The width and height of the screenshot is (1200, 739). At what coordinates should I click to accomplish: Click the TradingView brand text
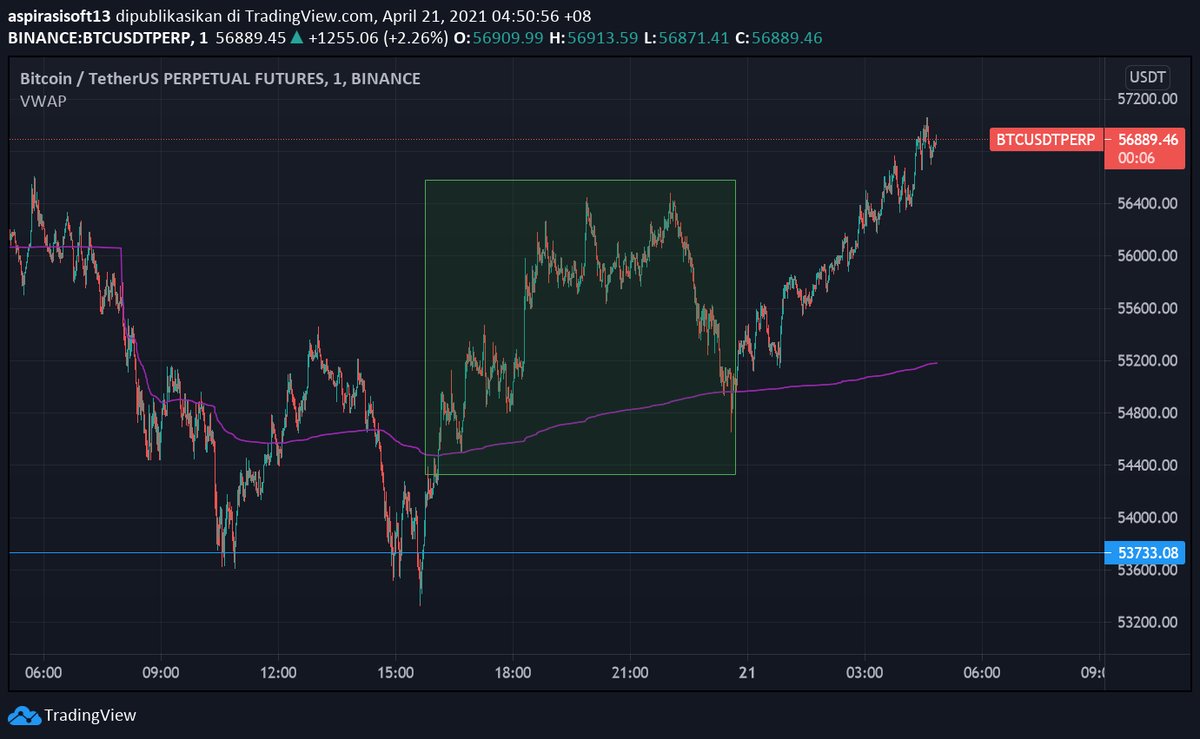(90, 715)
